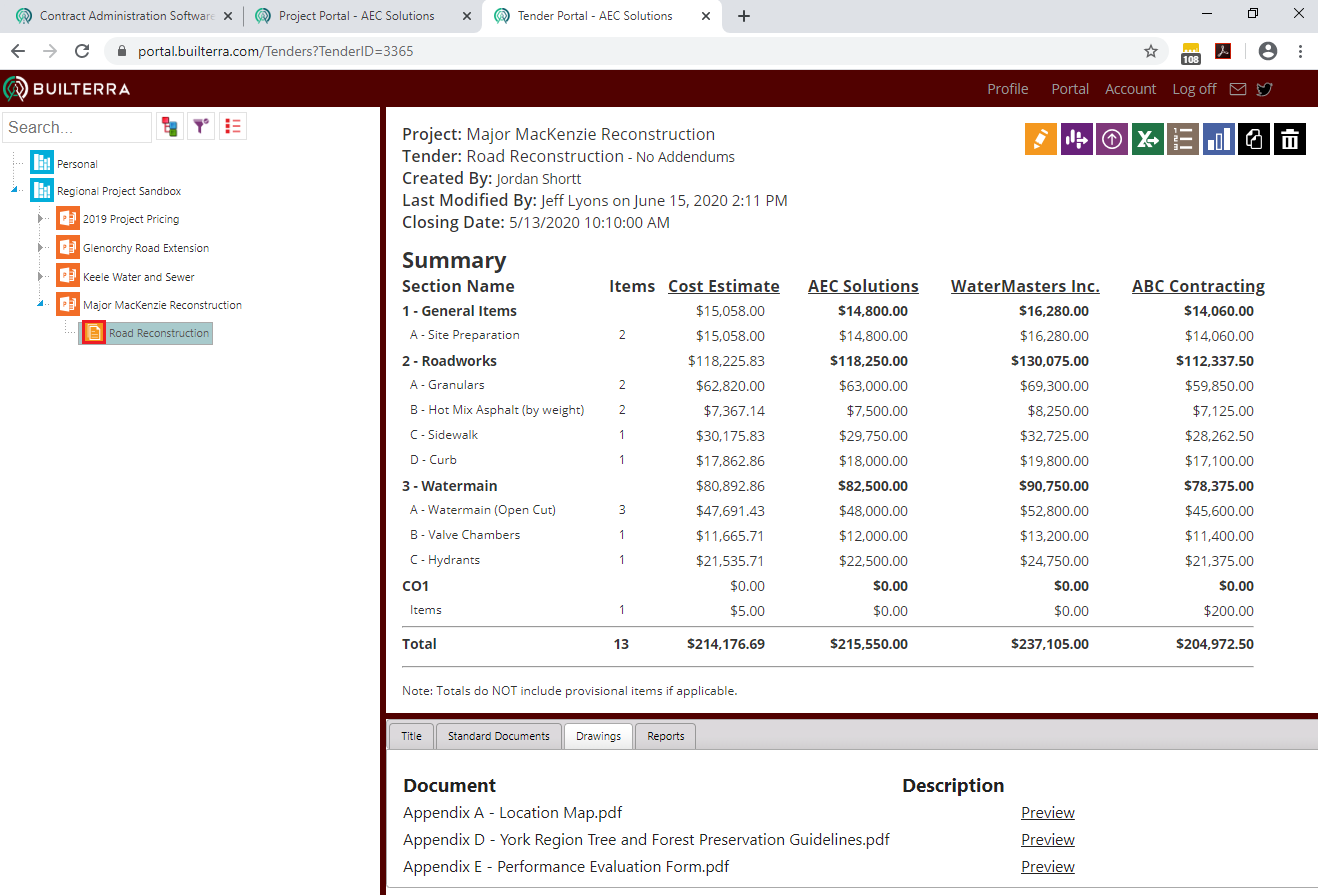
Task: Click the Log off link
Action: tap(1194, 89)
